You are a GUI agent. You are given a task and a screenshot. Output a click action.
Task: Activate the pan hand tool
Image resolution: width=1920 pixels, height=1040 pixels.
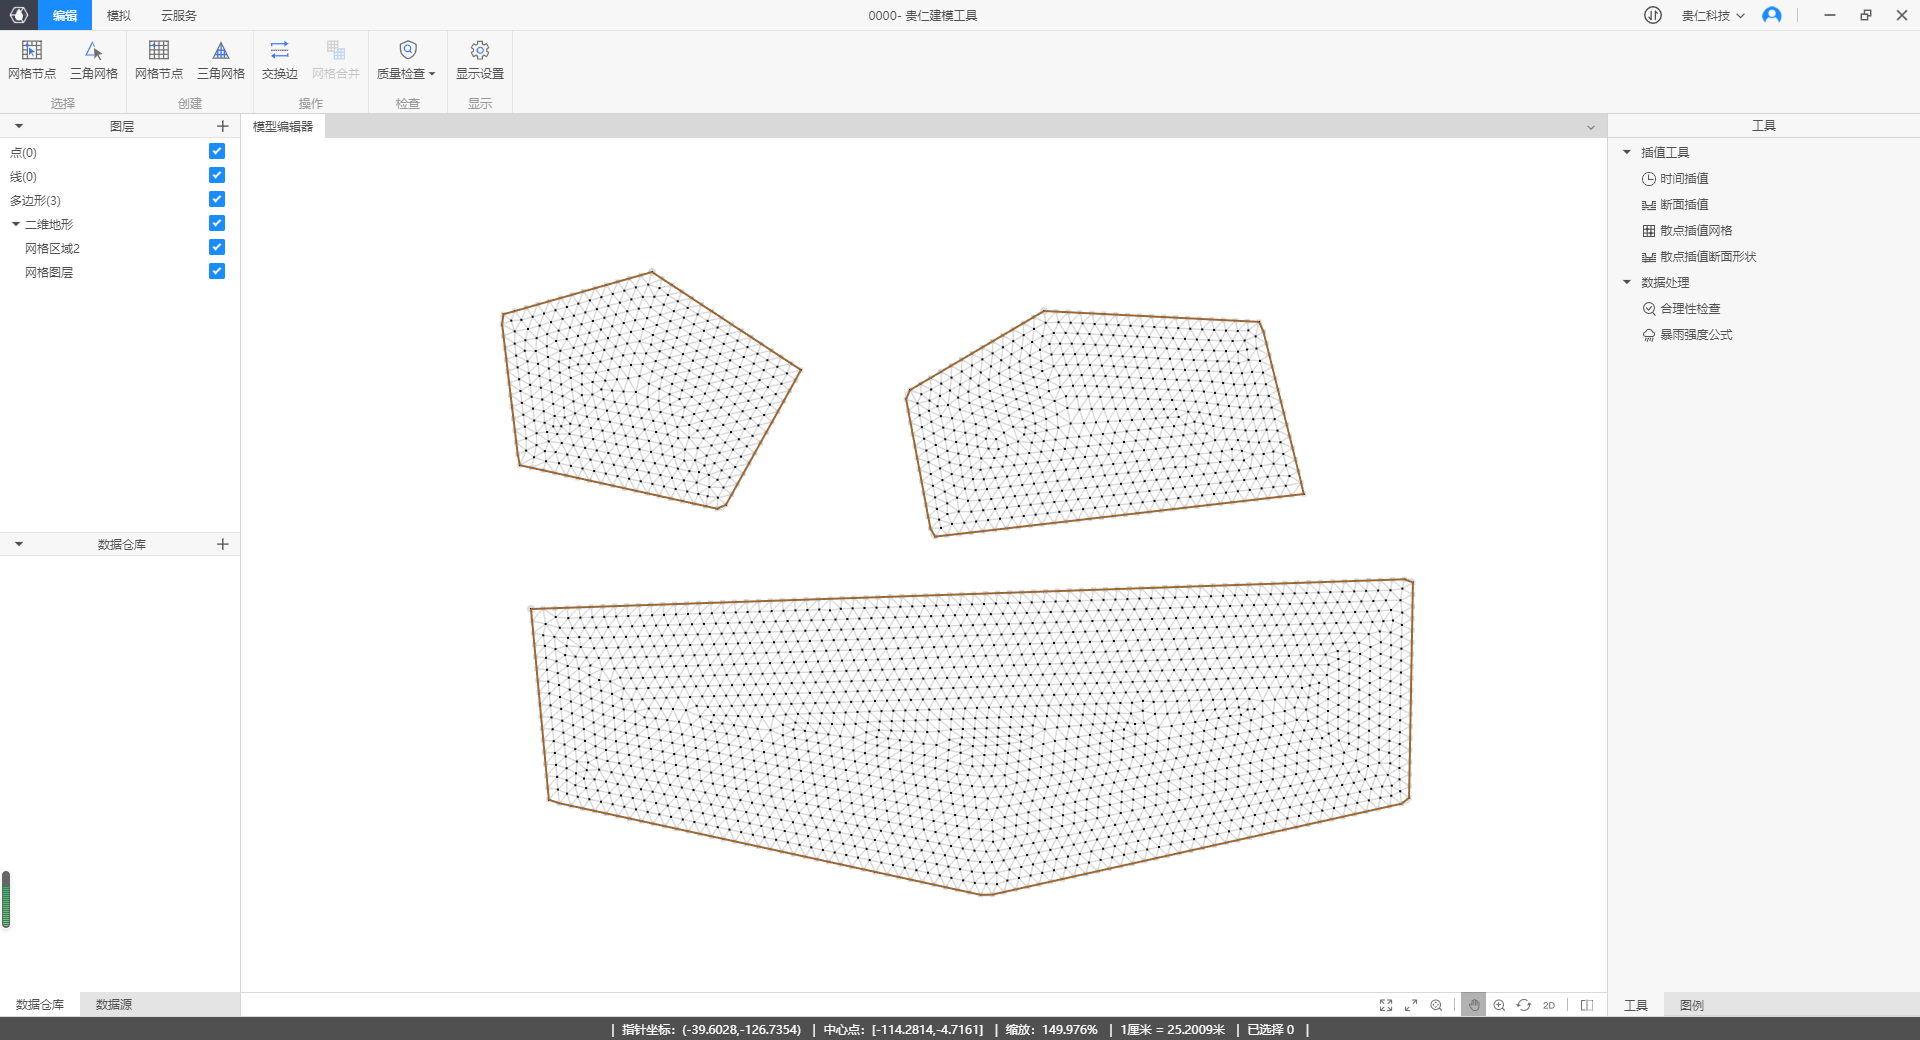1474,1005
